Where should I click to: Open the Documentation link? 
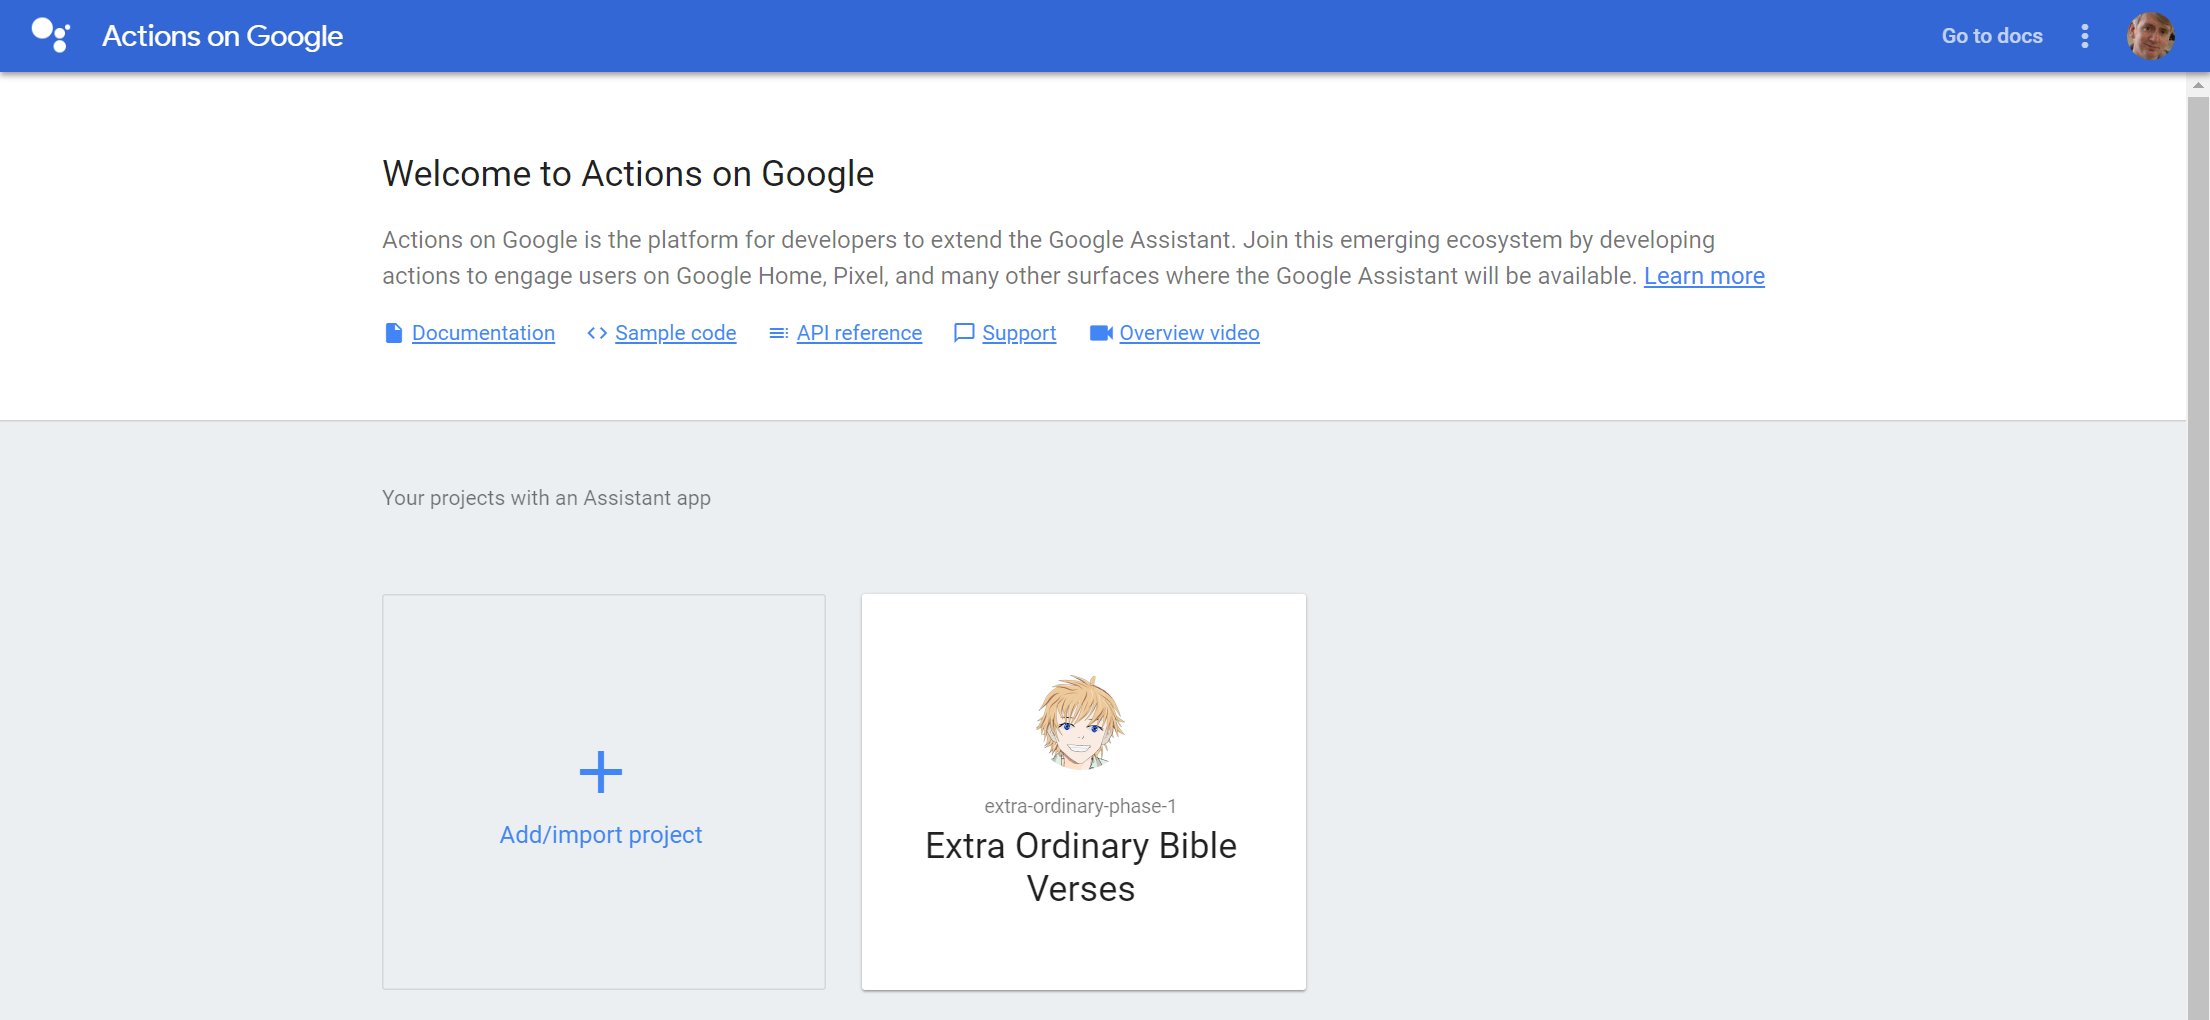point(483,333)
